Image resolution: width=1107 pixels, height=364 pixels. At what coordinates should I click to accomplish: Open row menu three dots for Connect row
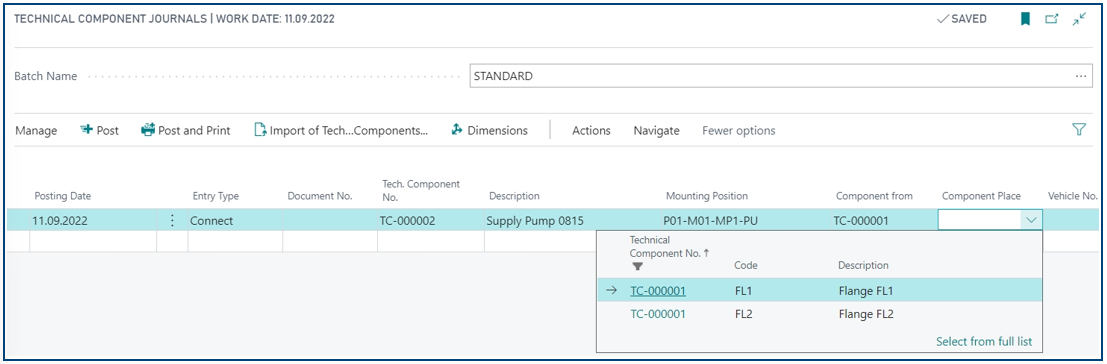pos(172,221)
